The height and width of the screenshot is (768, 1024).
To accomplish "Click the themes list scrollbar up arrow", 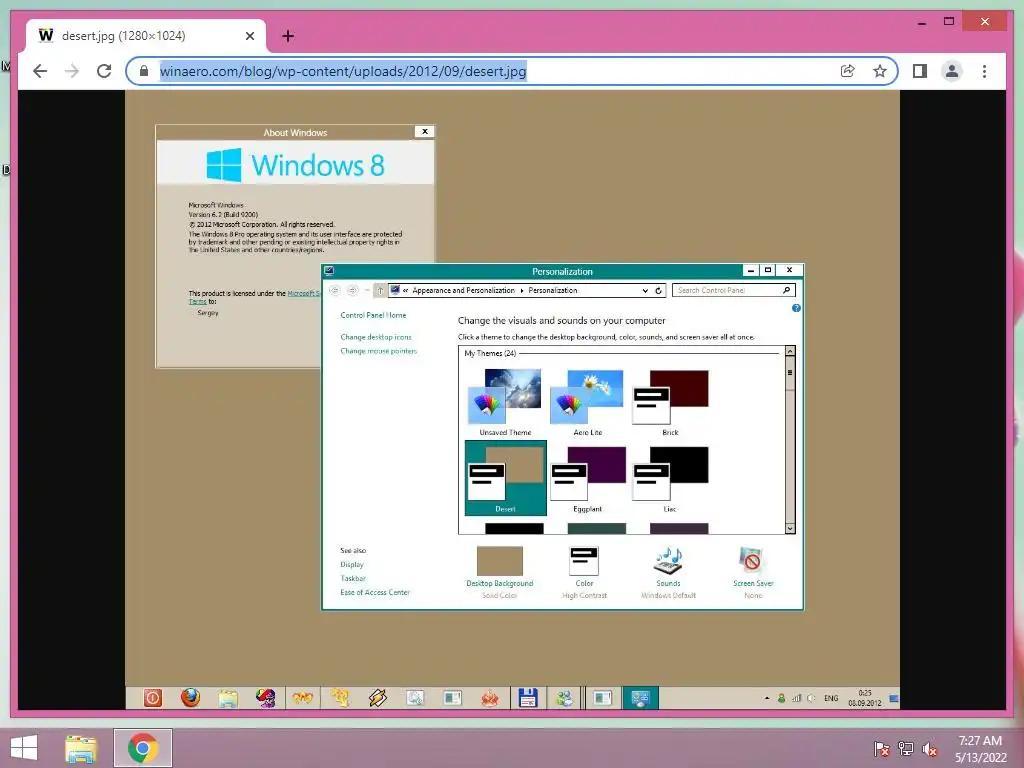I will point(790,352).
